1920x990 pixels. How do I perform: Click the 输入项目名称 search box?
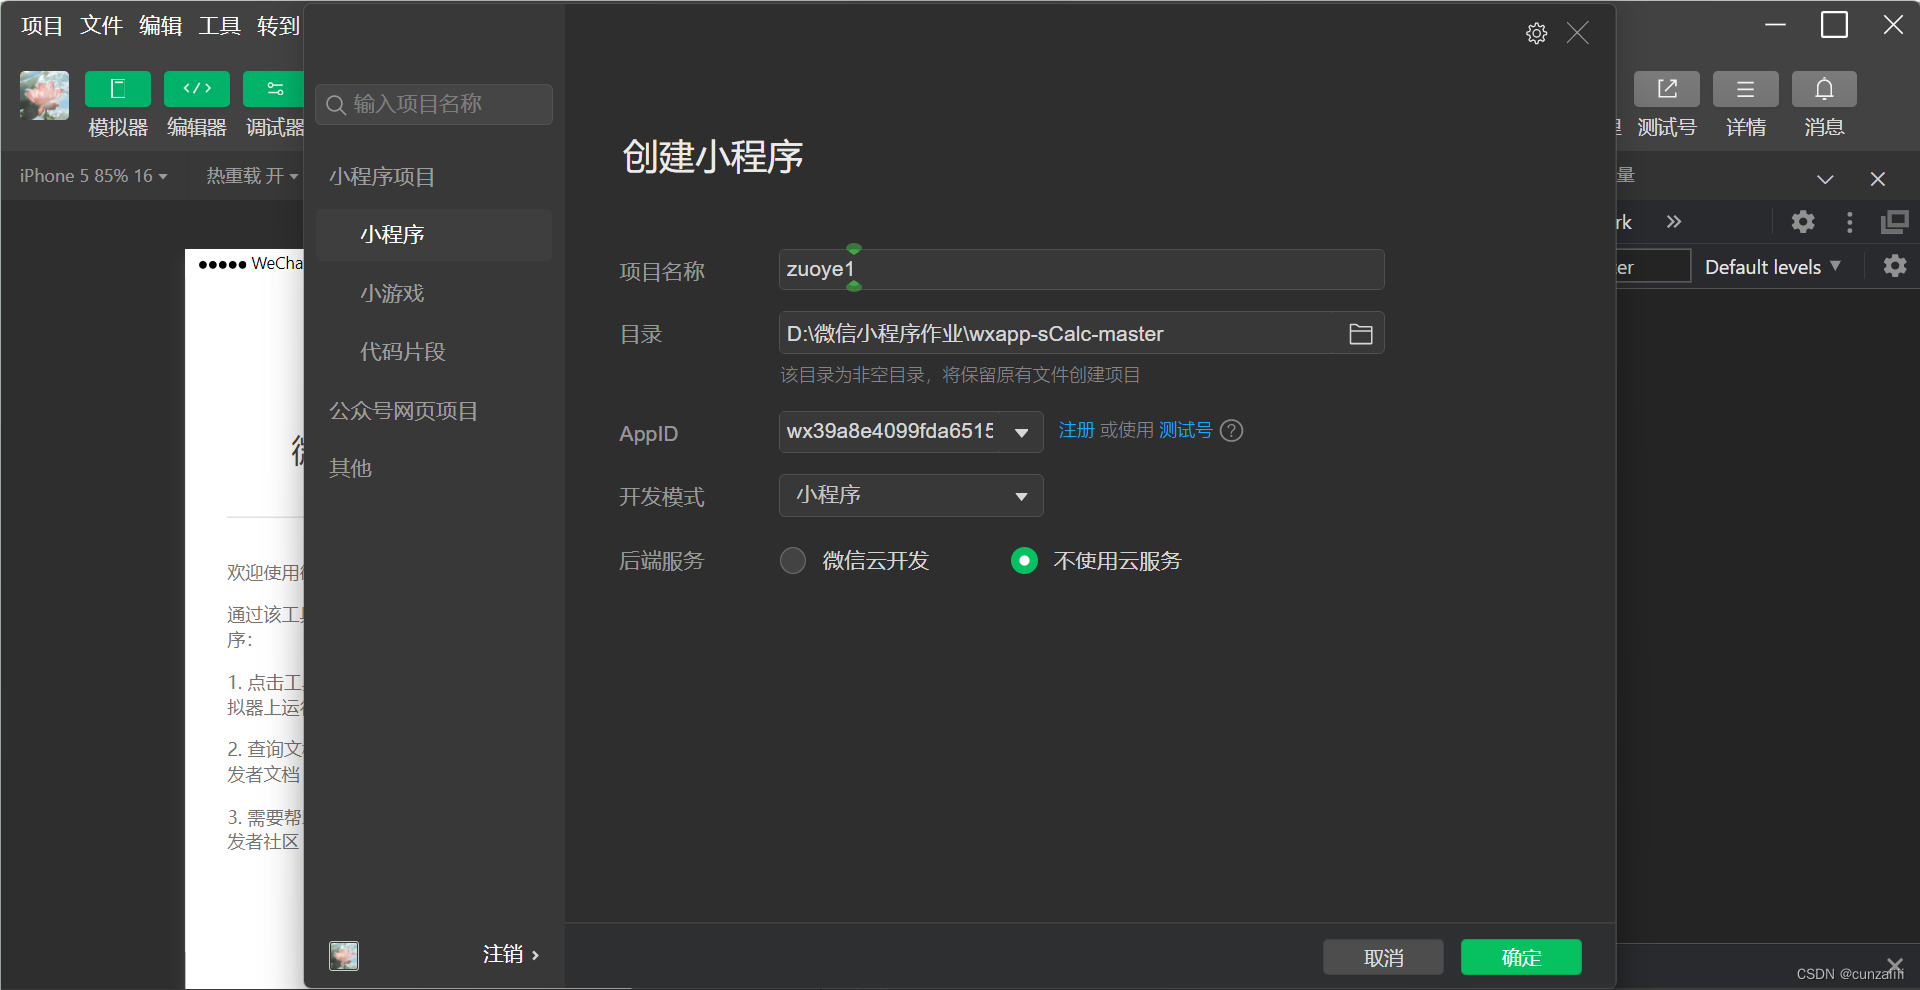[x=434, y=105]
